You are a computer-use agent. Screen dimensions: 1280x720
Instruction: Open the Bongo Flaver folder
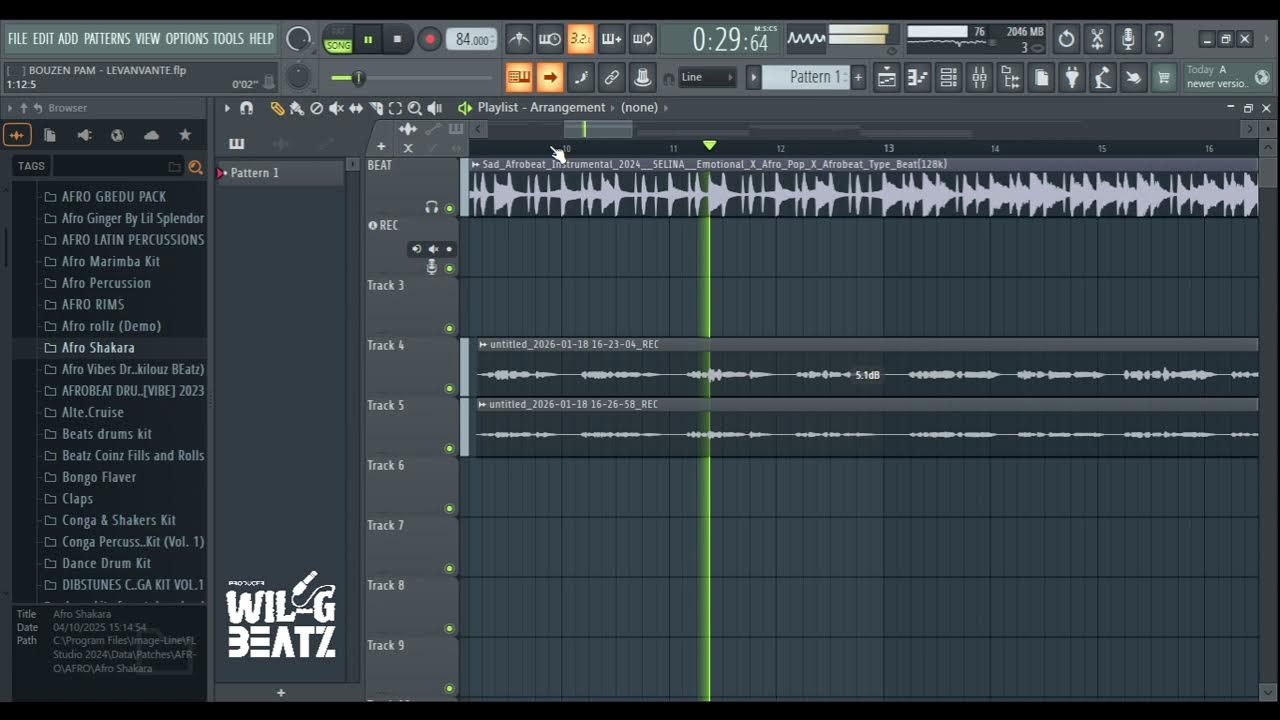pos(99,477)
